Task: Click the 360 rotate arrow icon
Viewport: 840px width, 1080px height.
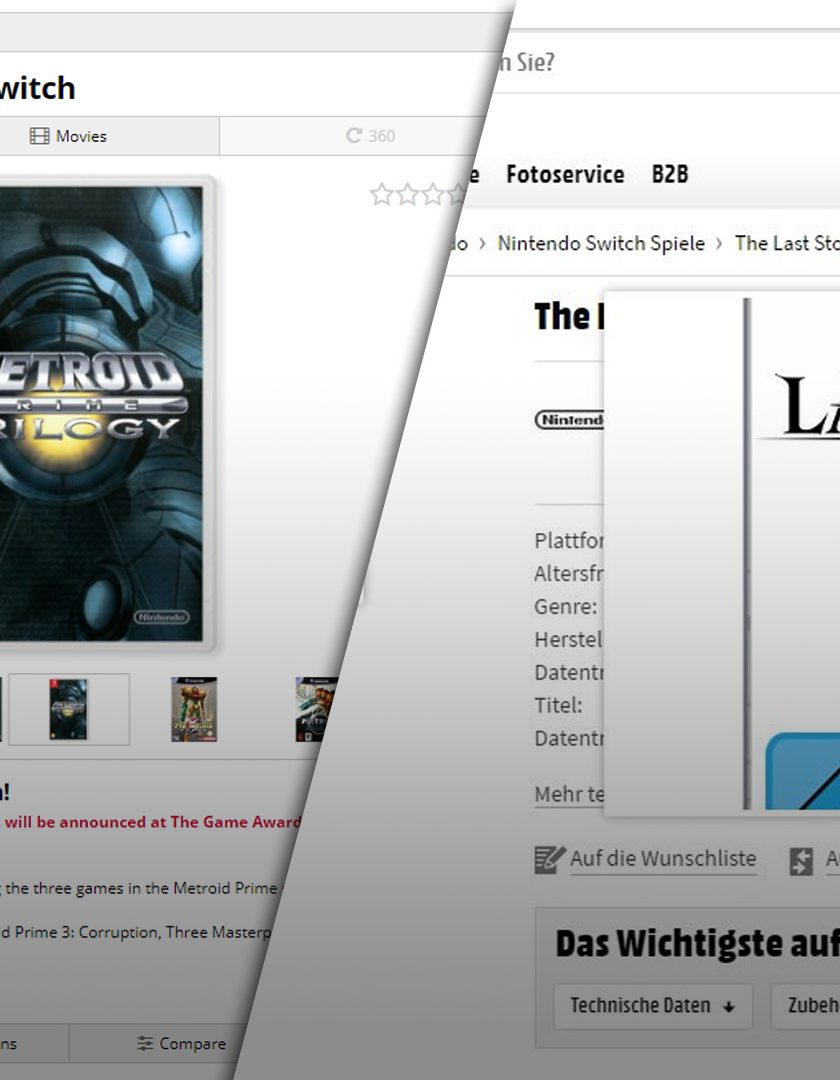Action: tap(354, 135)
